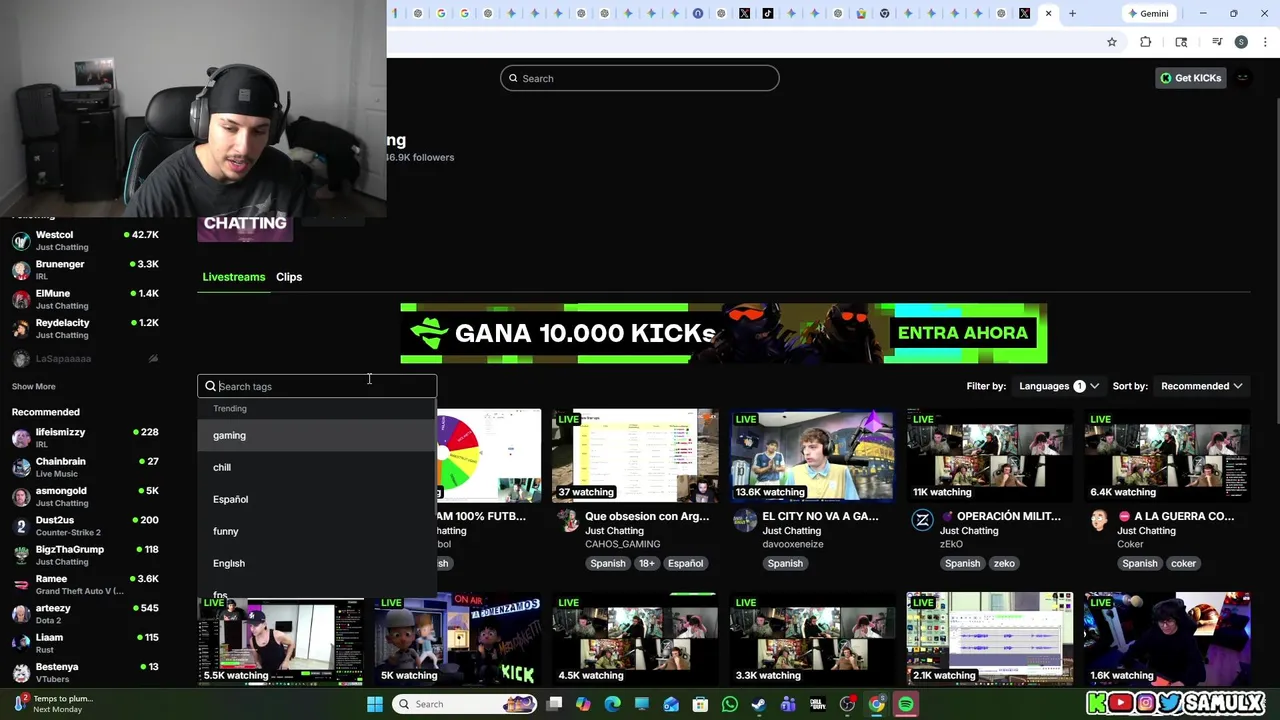
Task: Open BigzThaGrump's avatar icon
Action: tap(20, 555)
